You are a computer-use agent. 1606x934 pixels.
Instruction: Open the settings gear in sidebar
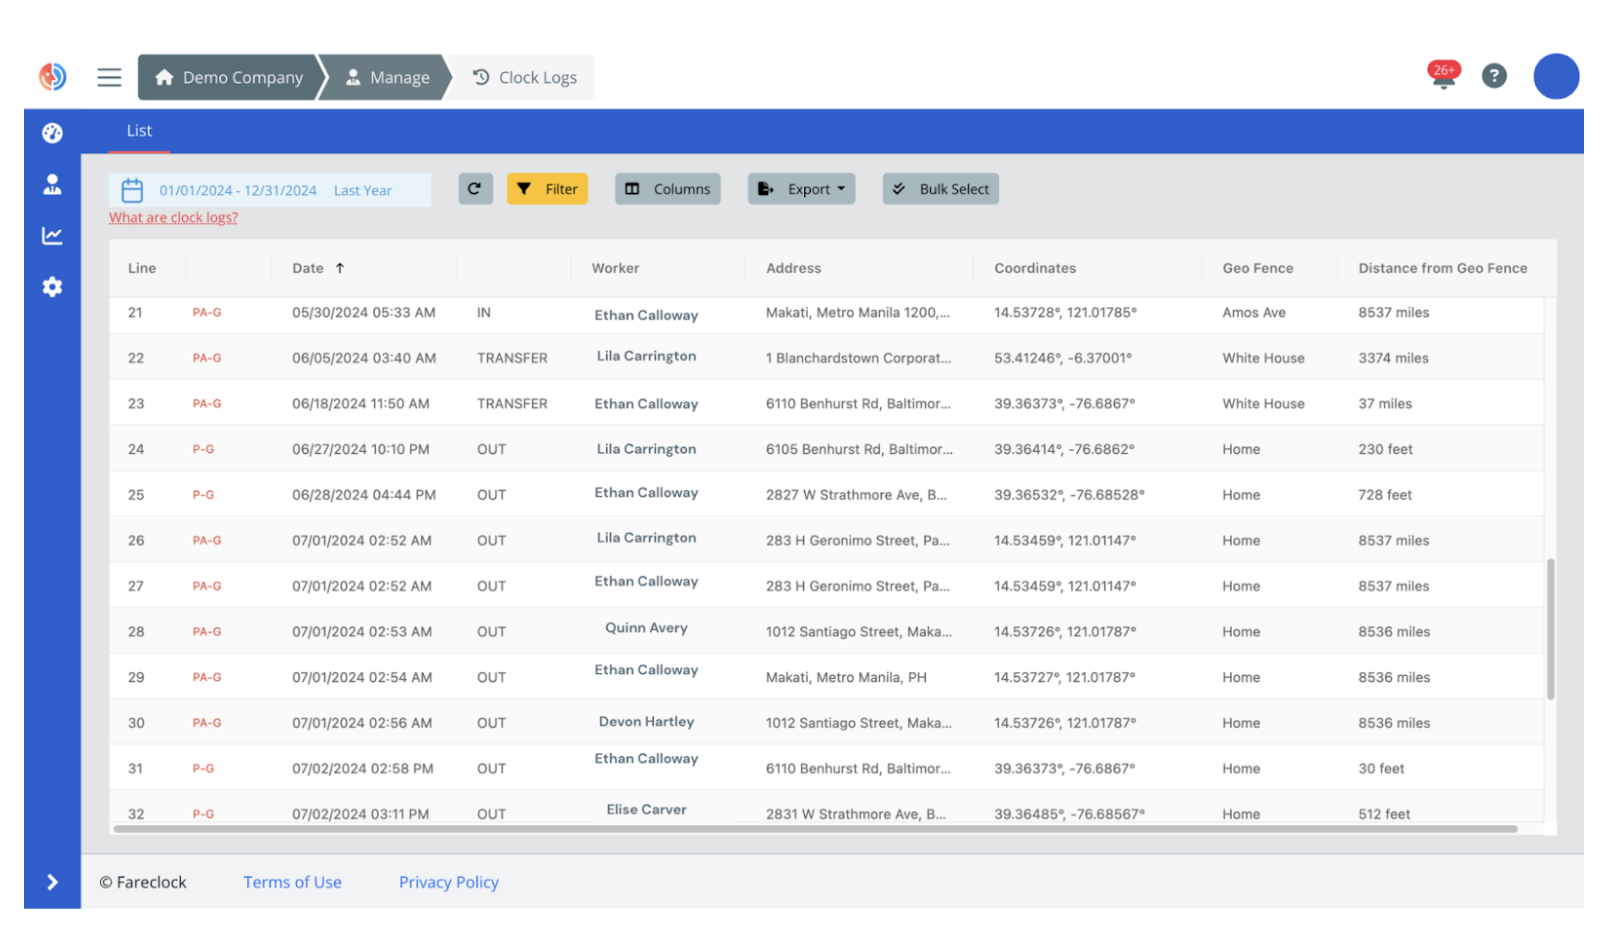(x=52, y=287)
